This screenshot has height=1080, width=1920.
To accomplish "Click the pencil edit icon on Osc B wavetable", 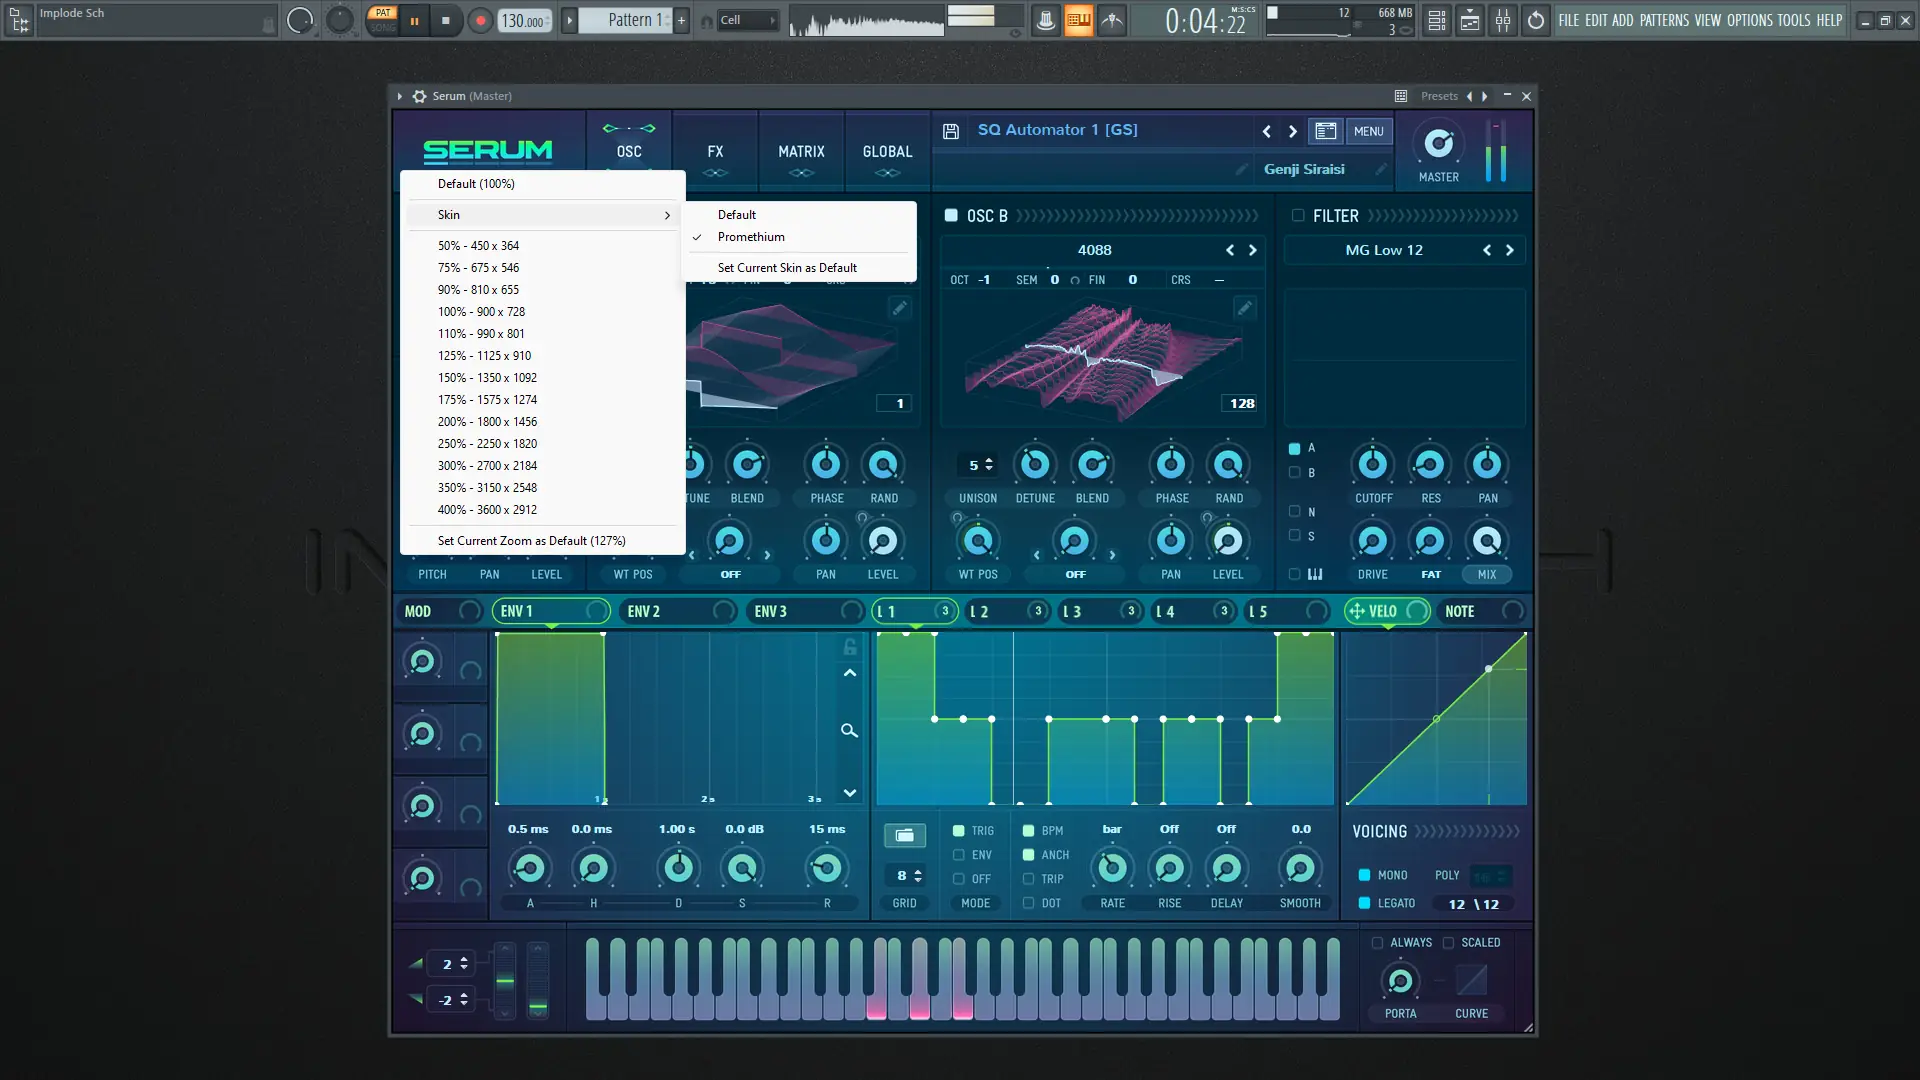I will coord(1243,308).
